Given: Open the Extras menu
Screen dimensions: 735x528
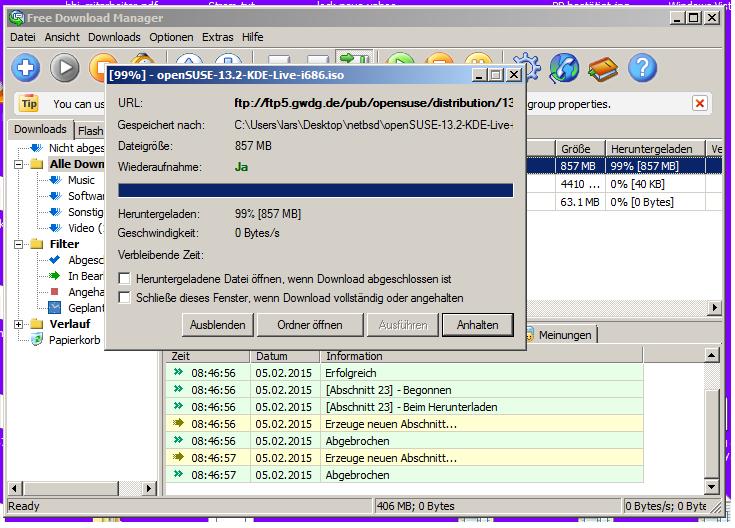Looking at the screenshot, I should (218, 37).
